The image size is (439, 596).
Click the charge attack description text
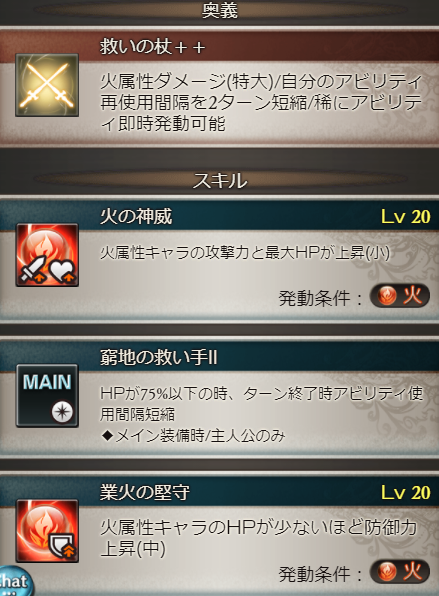[261, 102]
